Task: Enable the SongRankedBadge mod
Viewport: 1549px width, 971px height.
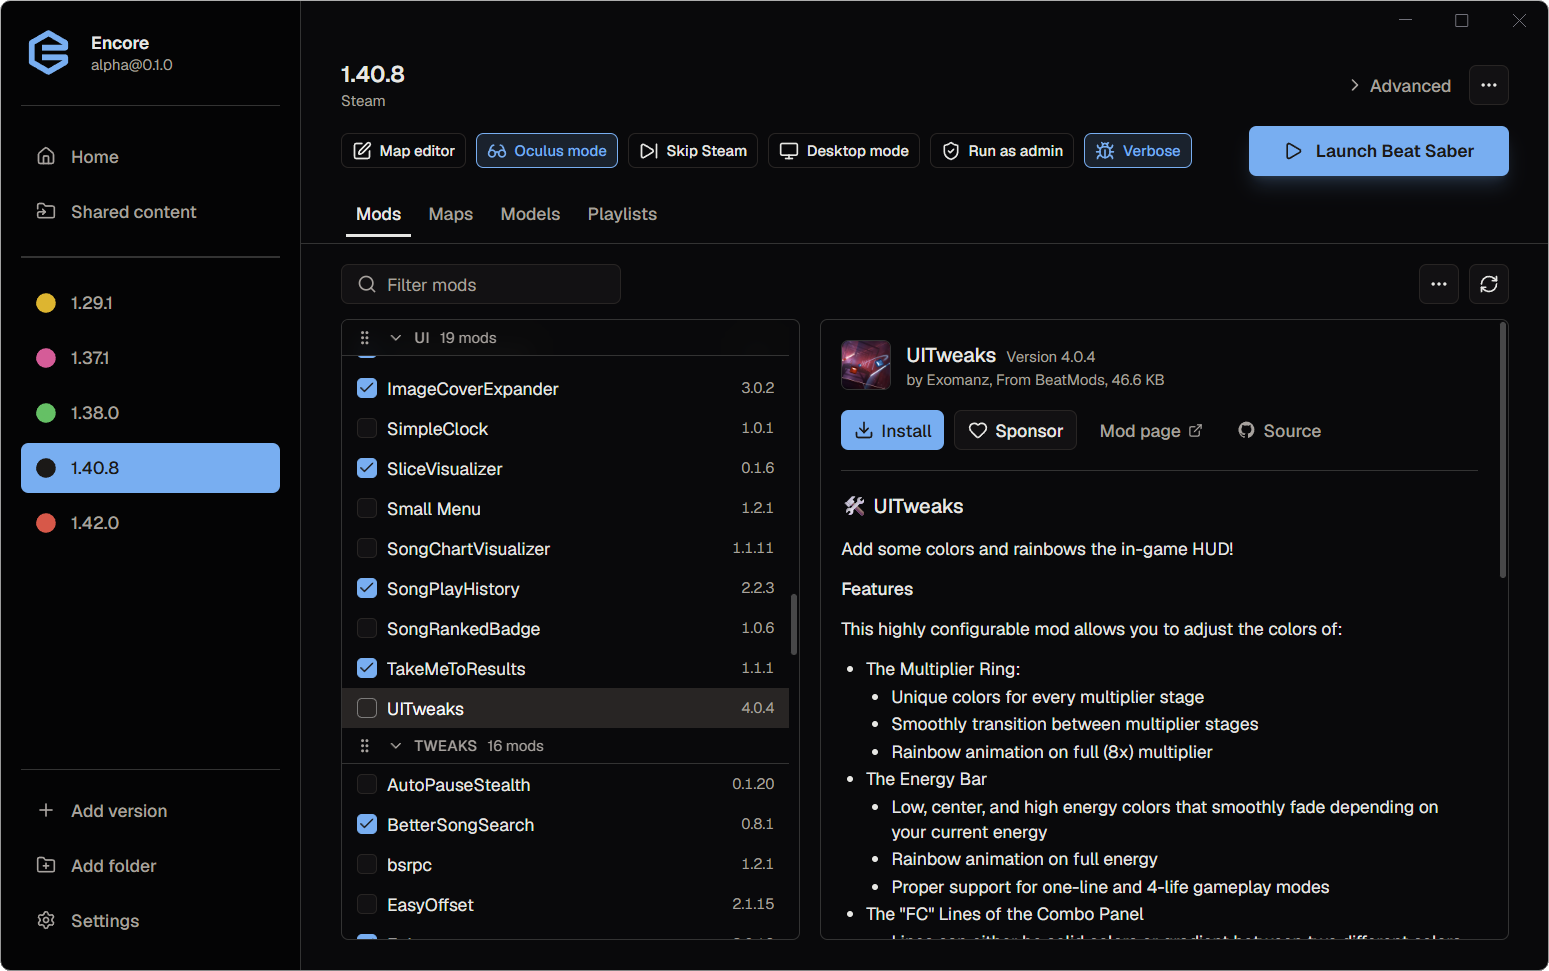Action: click(367, 628)
